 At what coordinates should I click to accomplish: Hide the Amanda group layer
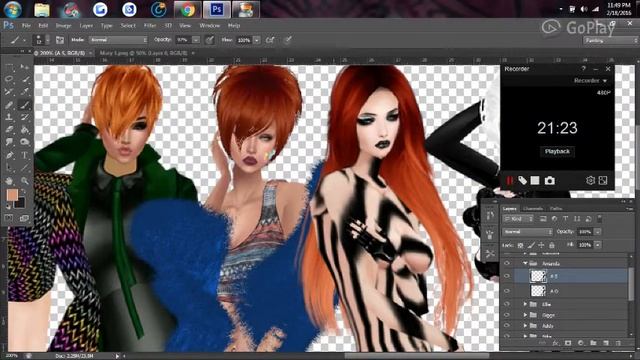pyautogui.click(x=507, y=264)
